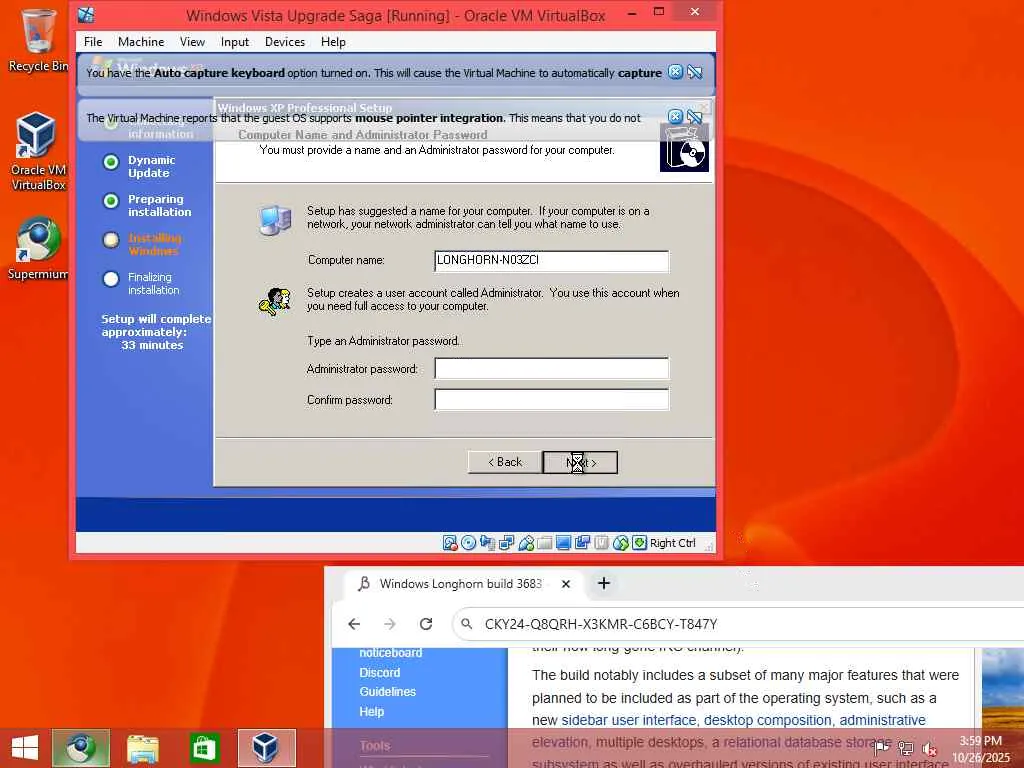Reload the page in the browser
This screenshot has width=1024, height=768.
[x=426, y=624]
